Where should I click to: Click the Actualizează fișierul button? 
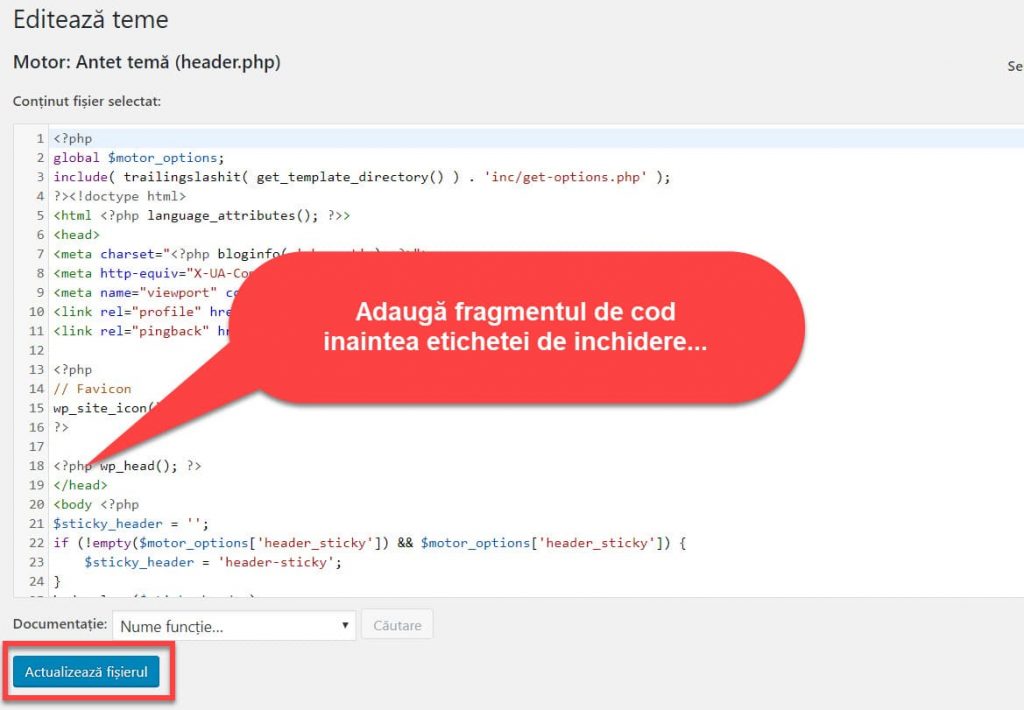pos(86,672)
